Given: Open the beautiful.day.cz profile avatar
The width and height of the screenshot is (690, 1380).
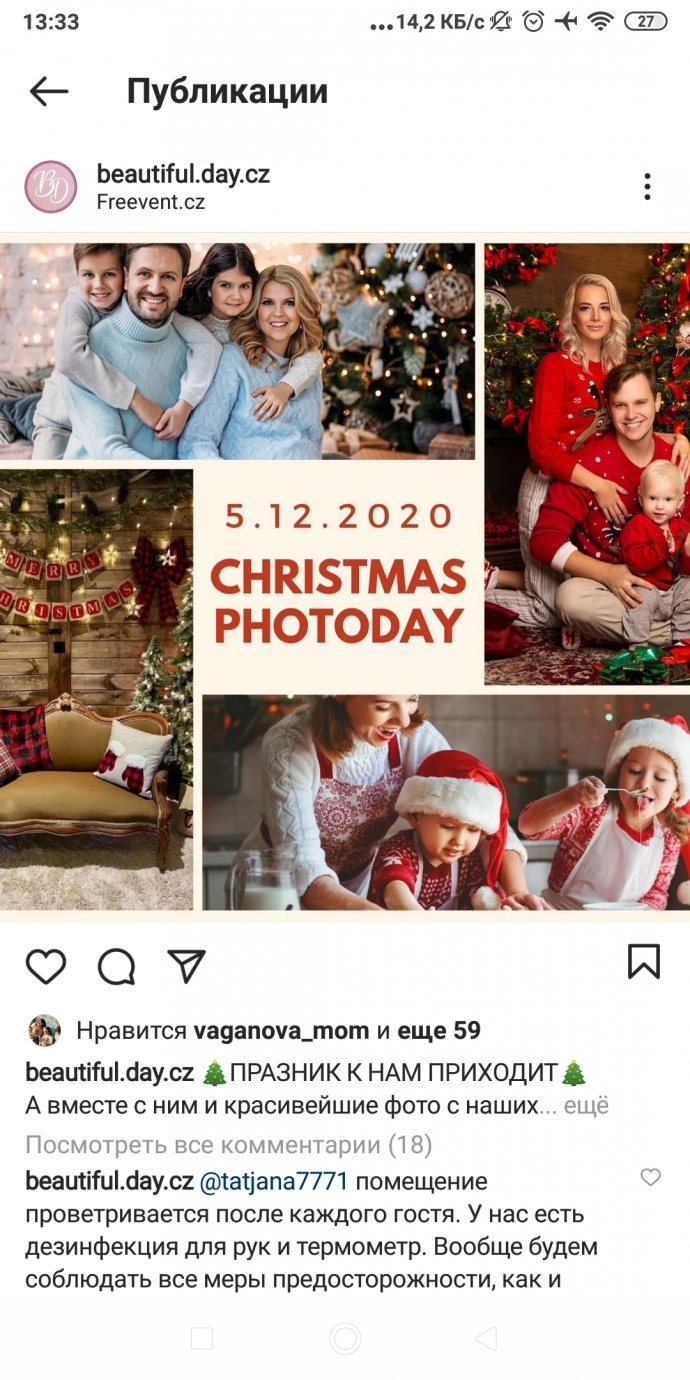Looking at the screenshot, I should tap(50, 187).
